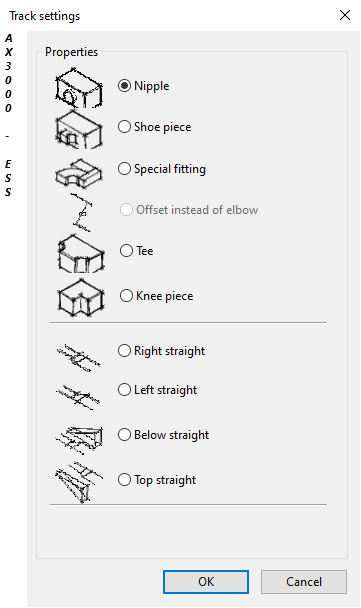Screen dimensions: 361x608
Task: Click the Top straight track icon
Action: 79,482
